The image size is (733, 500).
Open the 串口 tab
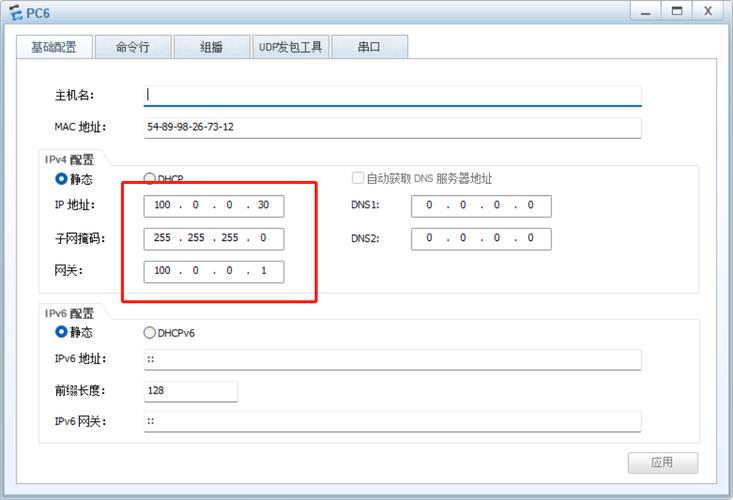(x=369, y=47)
